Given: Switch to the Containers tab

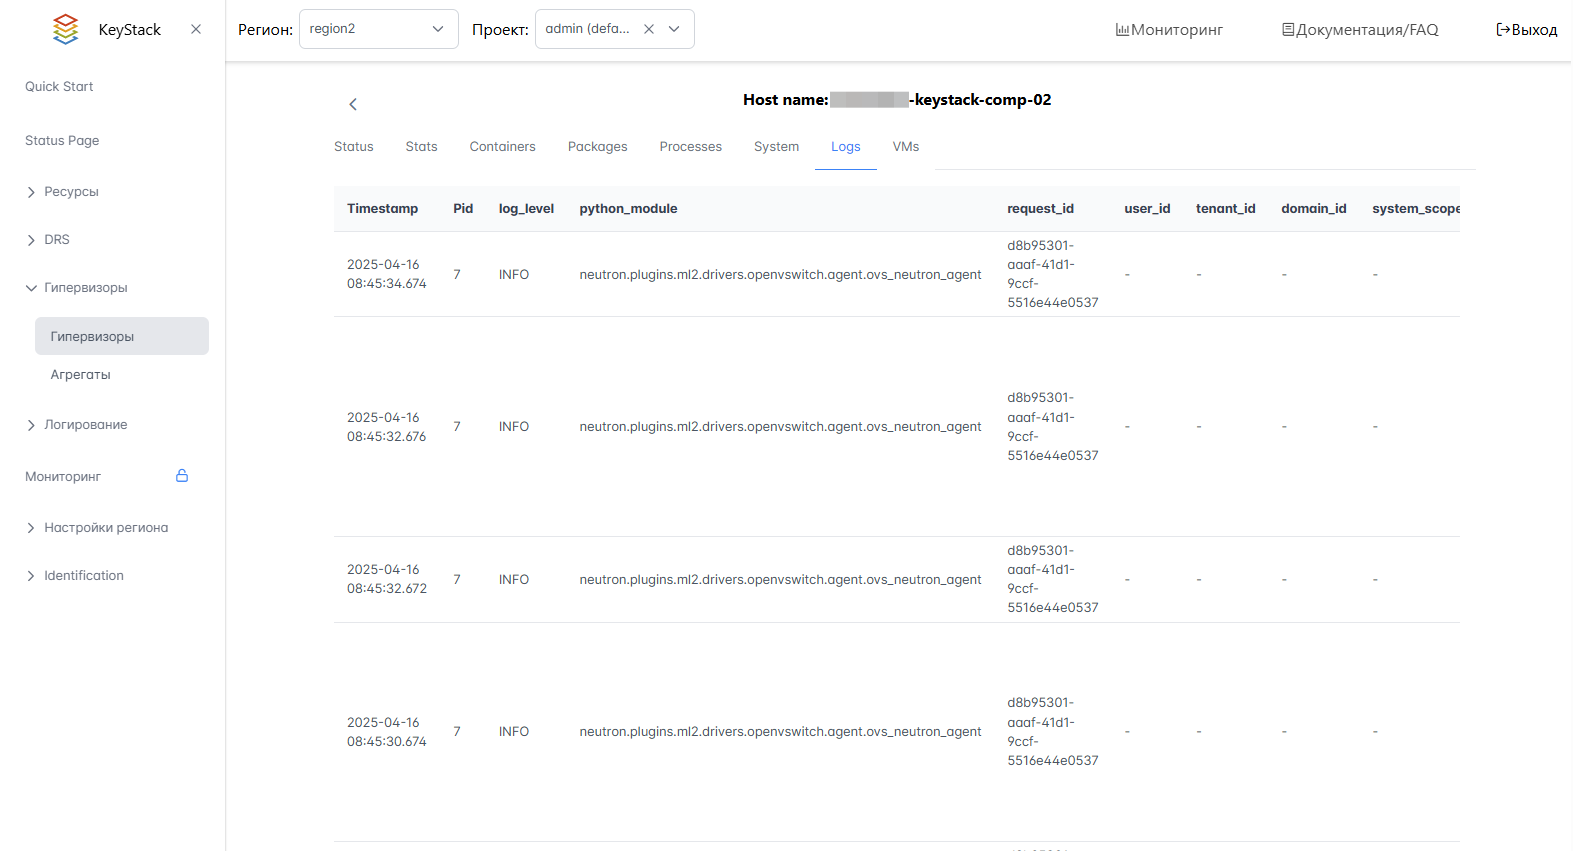Looking at the screenshot, I should coord(502,147).
